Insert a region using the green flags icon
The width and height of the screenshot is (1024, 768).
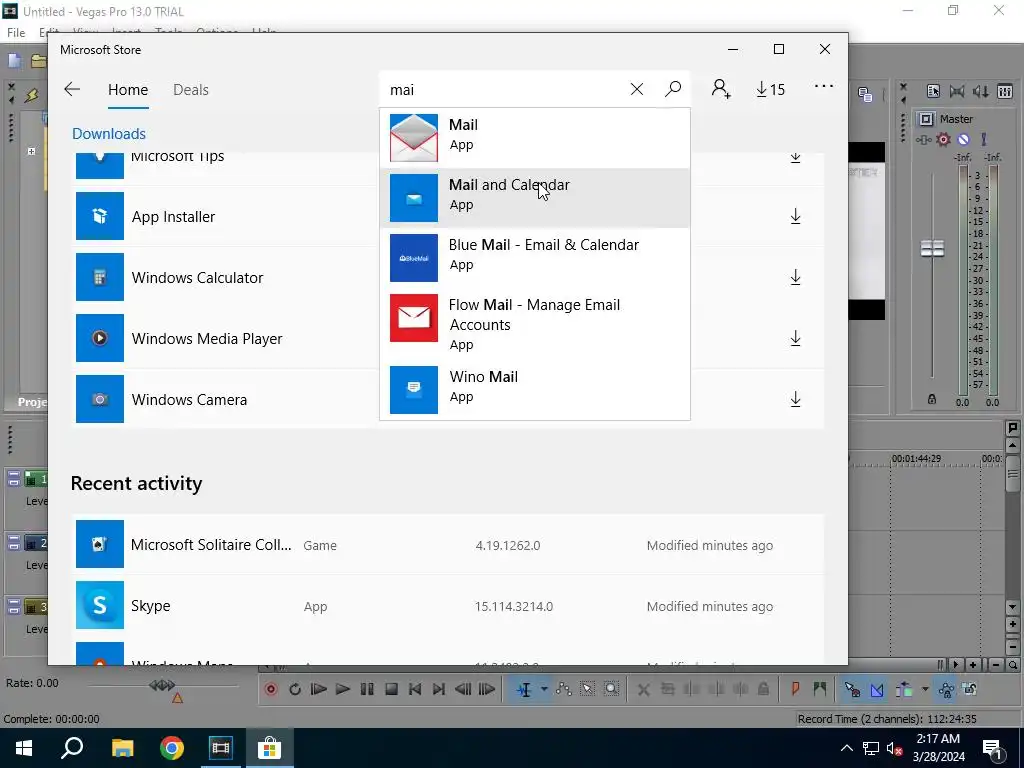point(820,689)
